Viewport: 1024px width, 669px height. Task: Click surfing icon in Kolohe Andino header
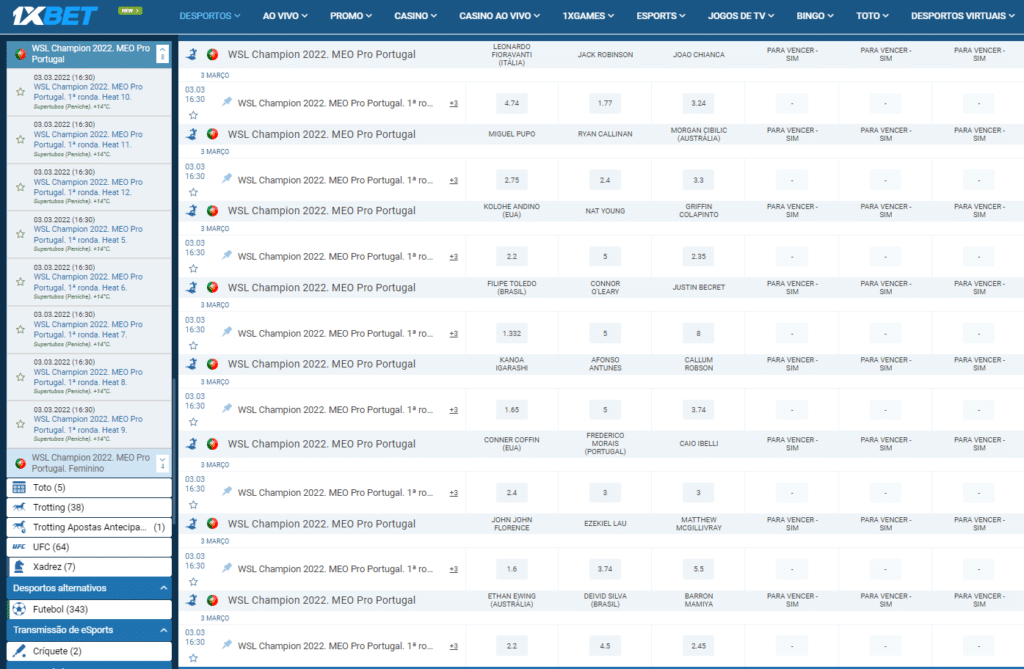(192, 210)
